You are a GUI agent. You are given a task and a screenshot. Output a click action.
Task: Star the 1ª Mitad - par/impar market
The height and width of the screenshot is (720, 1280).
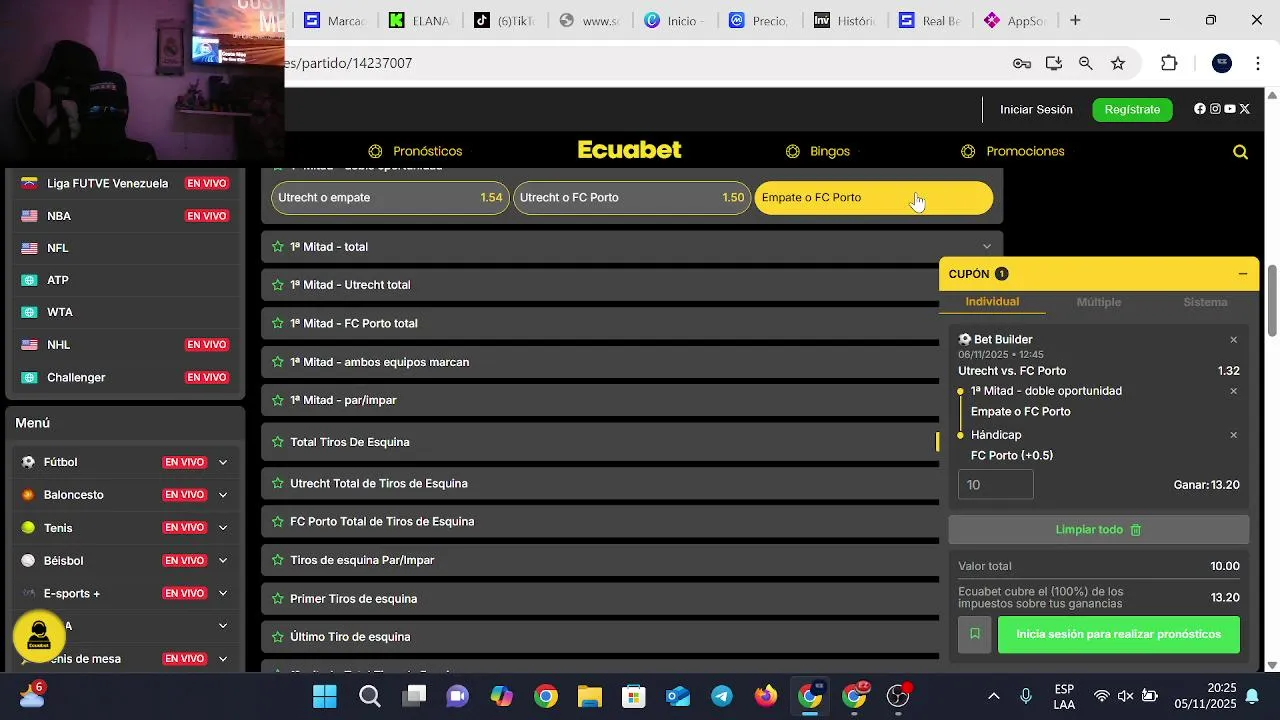point(278,400)
